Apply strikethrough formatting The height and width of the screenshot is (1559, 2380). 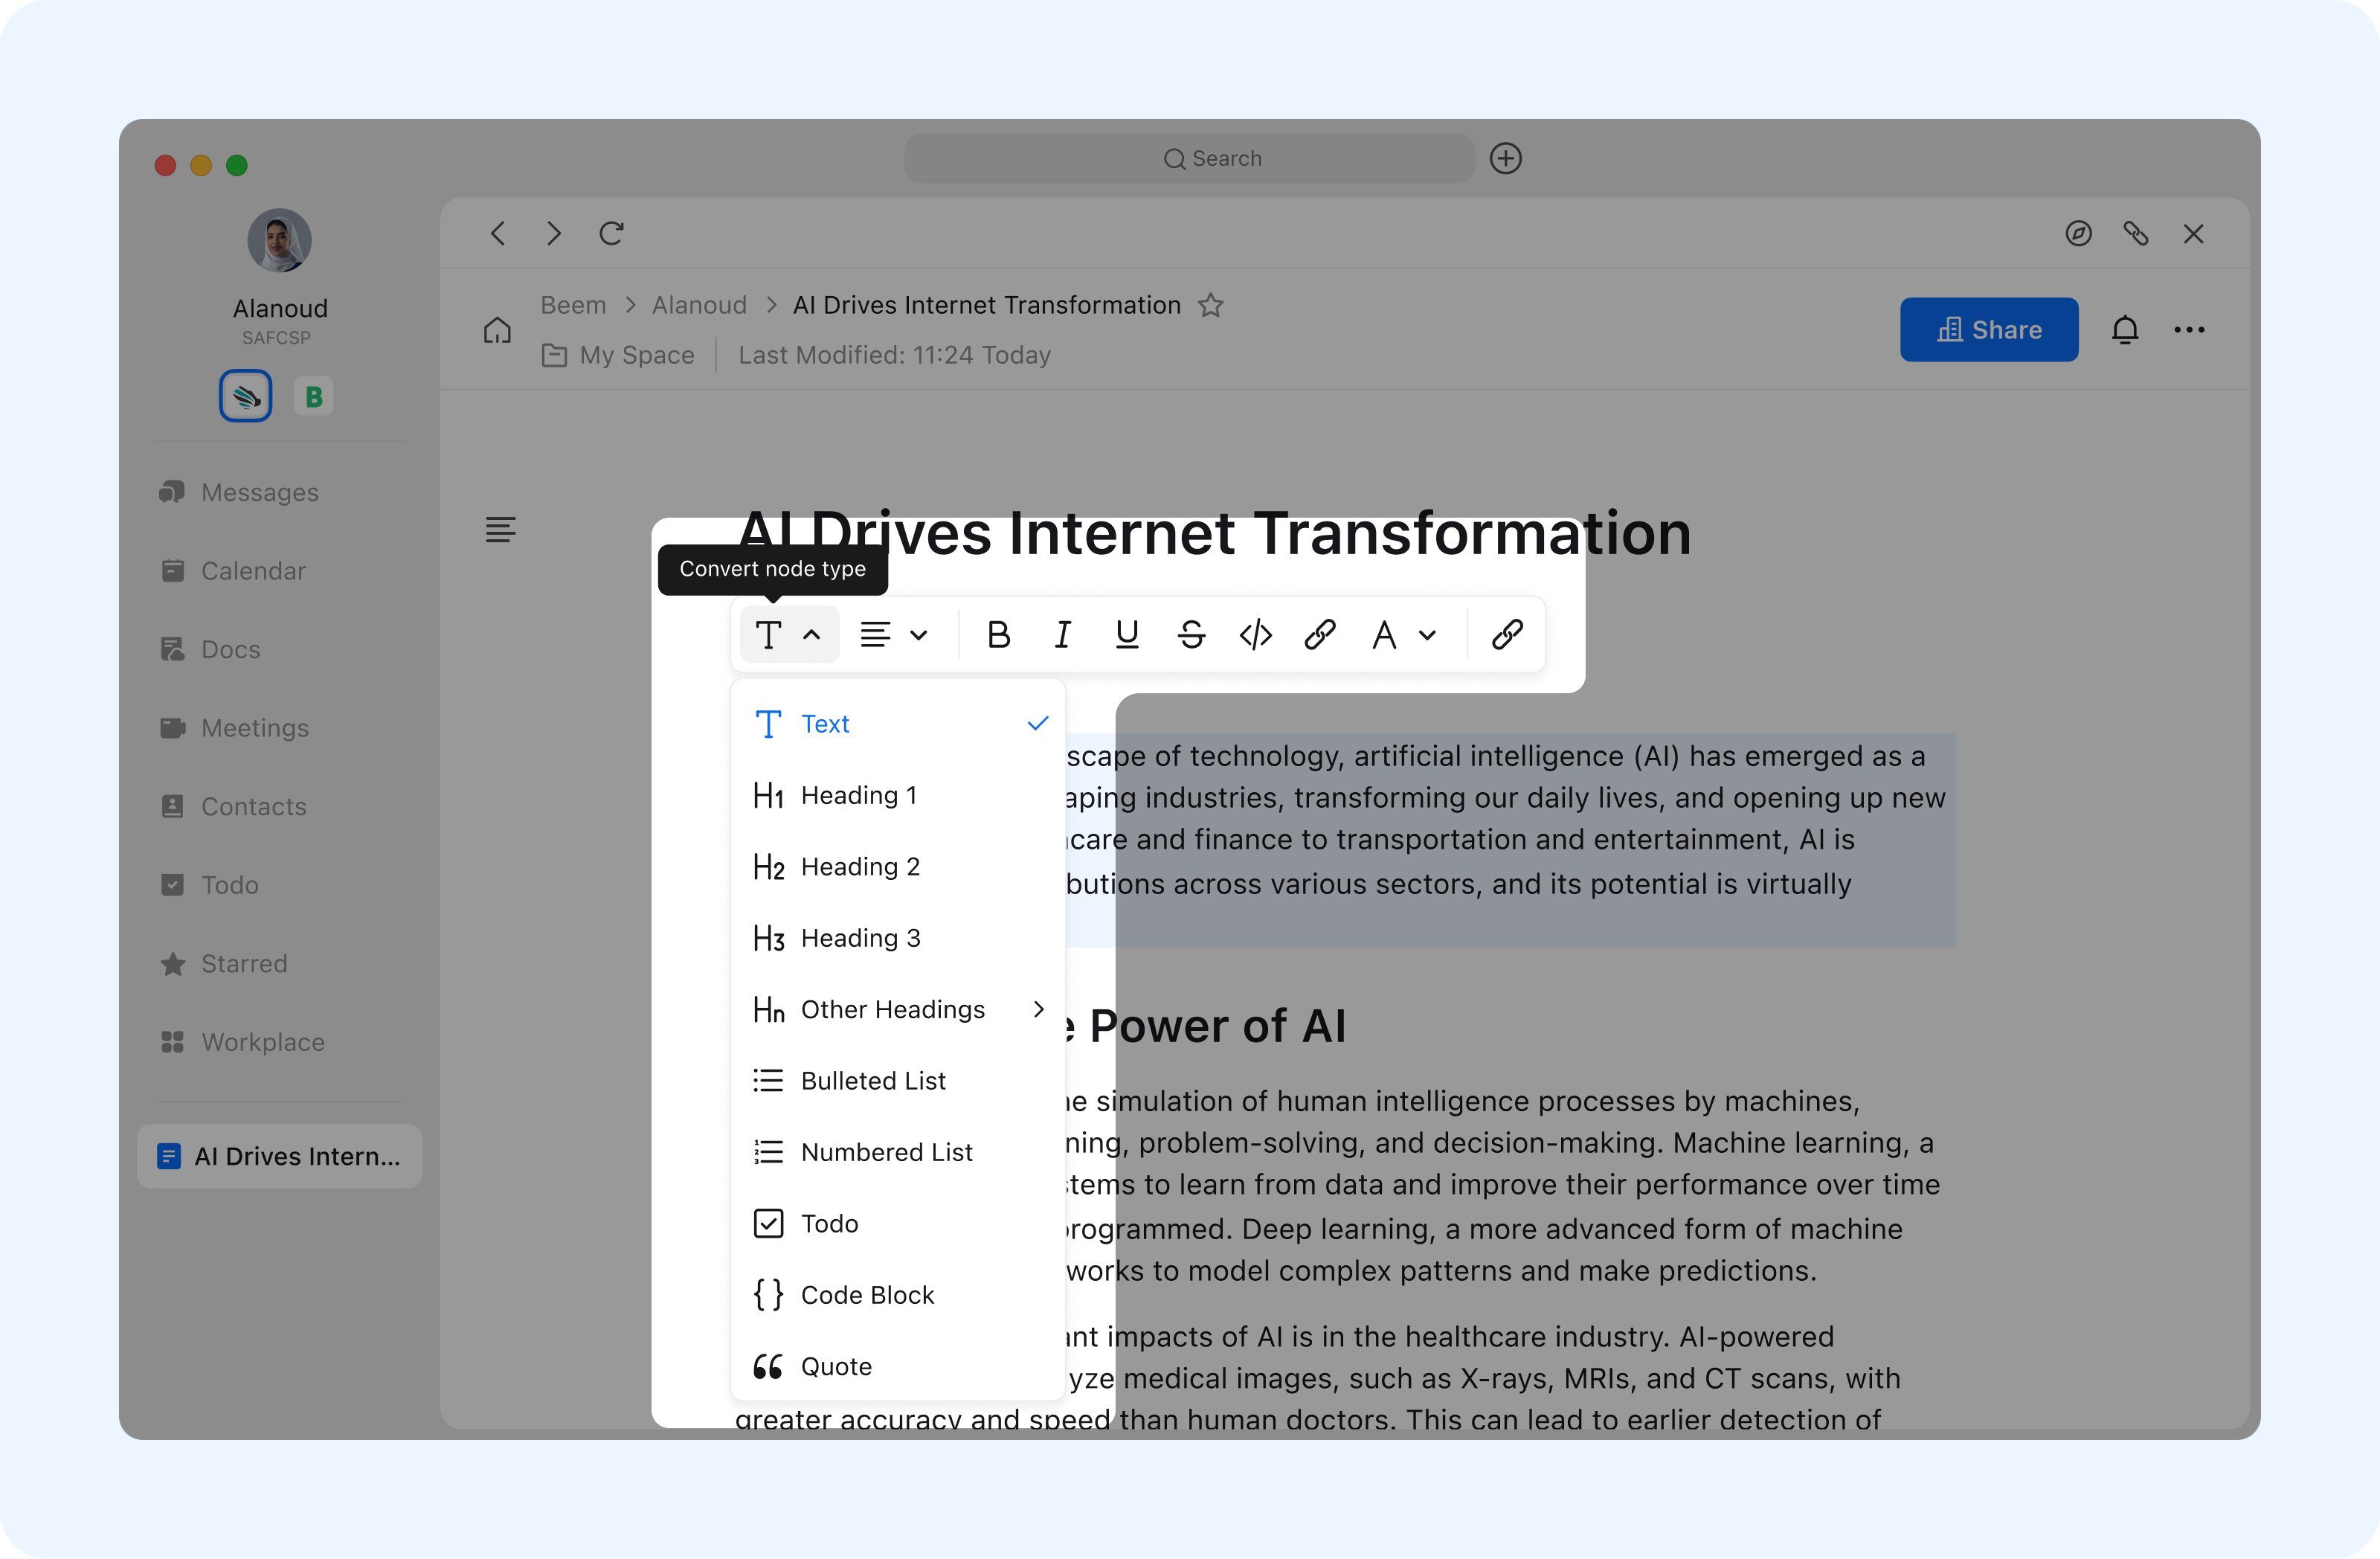click(1191, 634)
